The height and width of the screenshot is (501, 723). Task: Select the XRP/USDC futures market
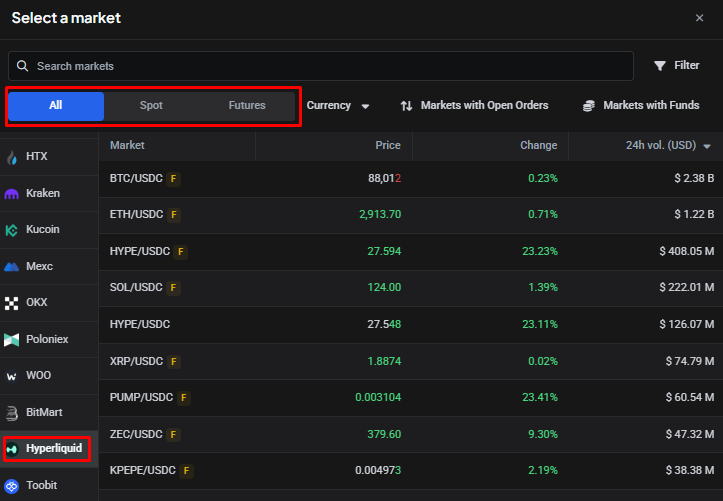coord(411,361)
